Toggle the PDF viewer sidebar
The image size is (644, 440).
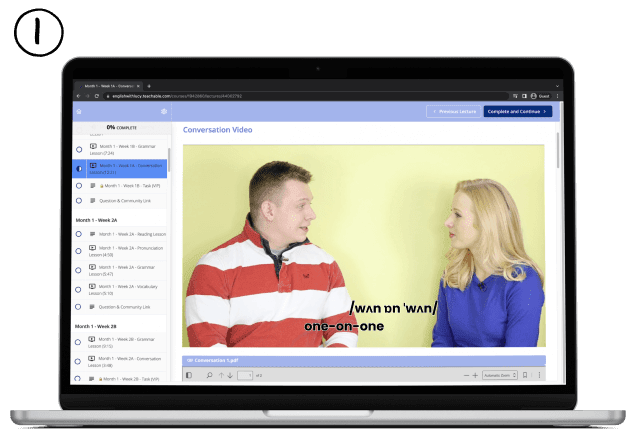189,375
